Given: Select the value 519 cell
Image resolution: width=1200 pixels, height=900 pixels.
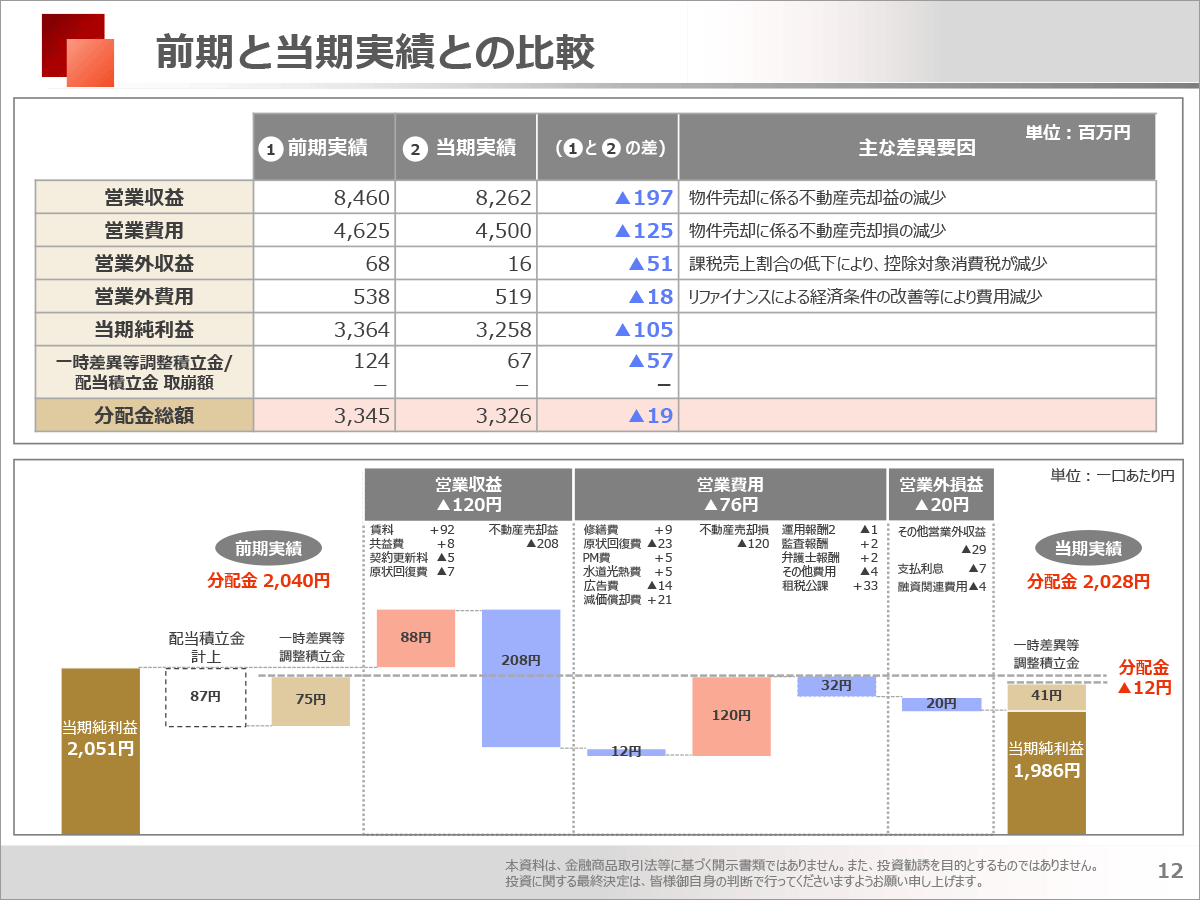Looking at the screenshot, I should [466, 296].
